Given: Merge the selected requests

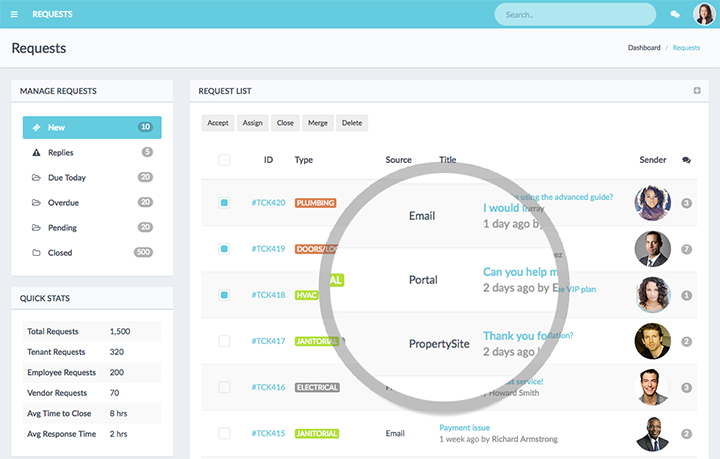Looking at the screenshot, I should tap(318, 123).
